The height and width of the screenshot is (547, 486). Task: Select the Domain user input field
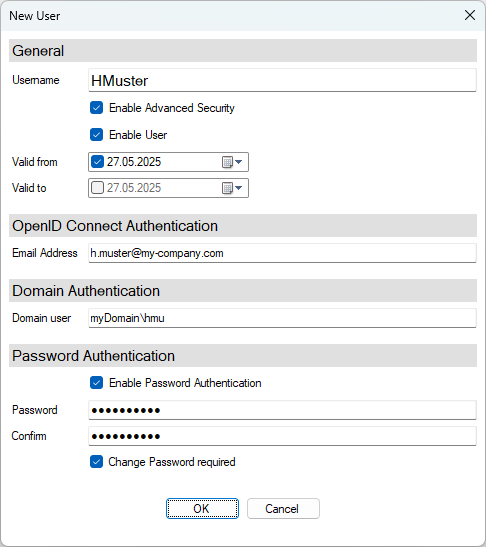click(282, 318)
